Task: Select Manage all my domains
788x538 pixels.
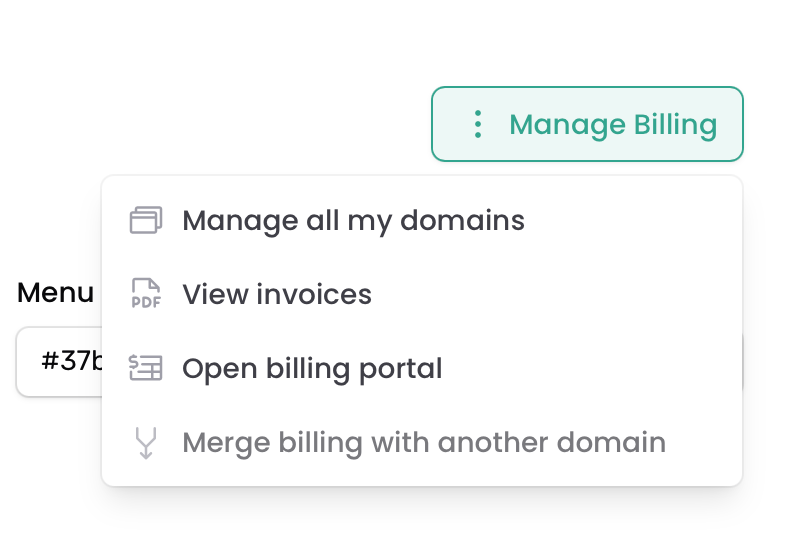Action: pyautogui.click(x=422, y=220)
